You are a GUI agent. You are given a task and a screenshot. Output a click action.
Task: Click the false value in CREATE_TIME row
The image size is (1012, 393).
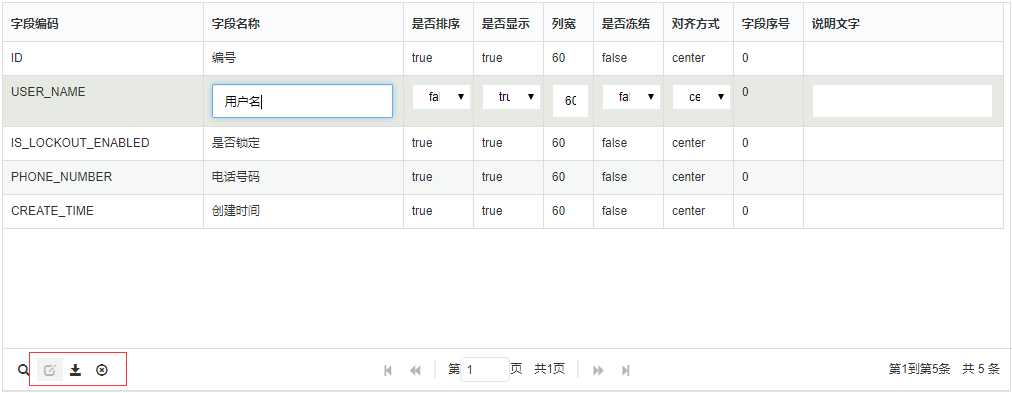[614, 211]
